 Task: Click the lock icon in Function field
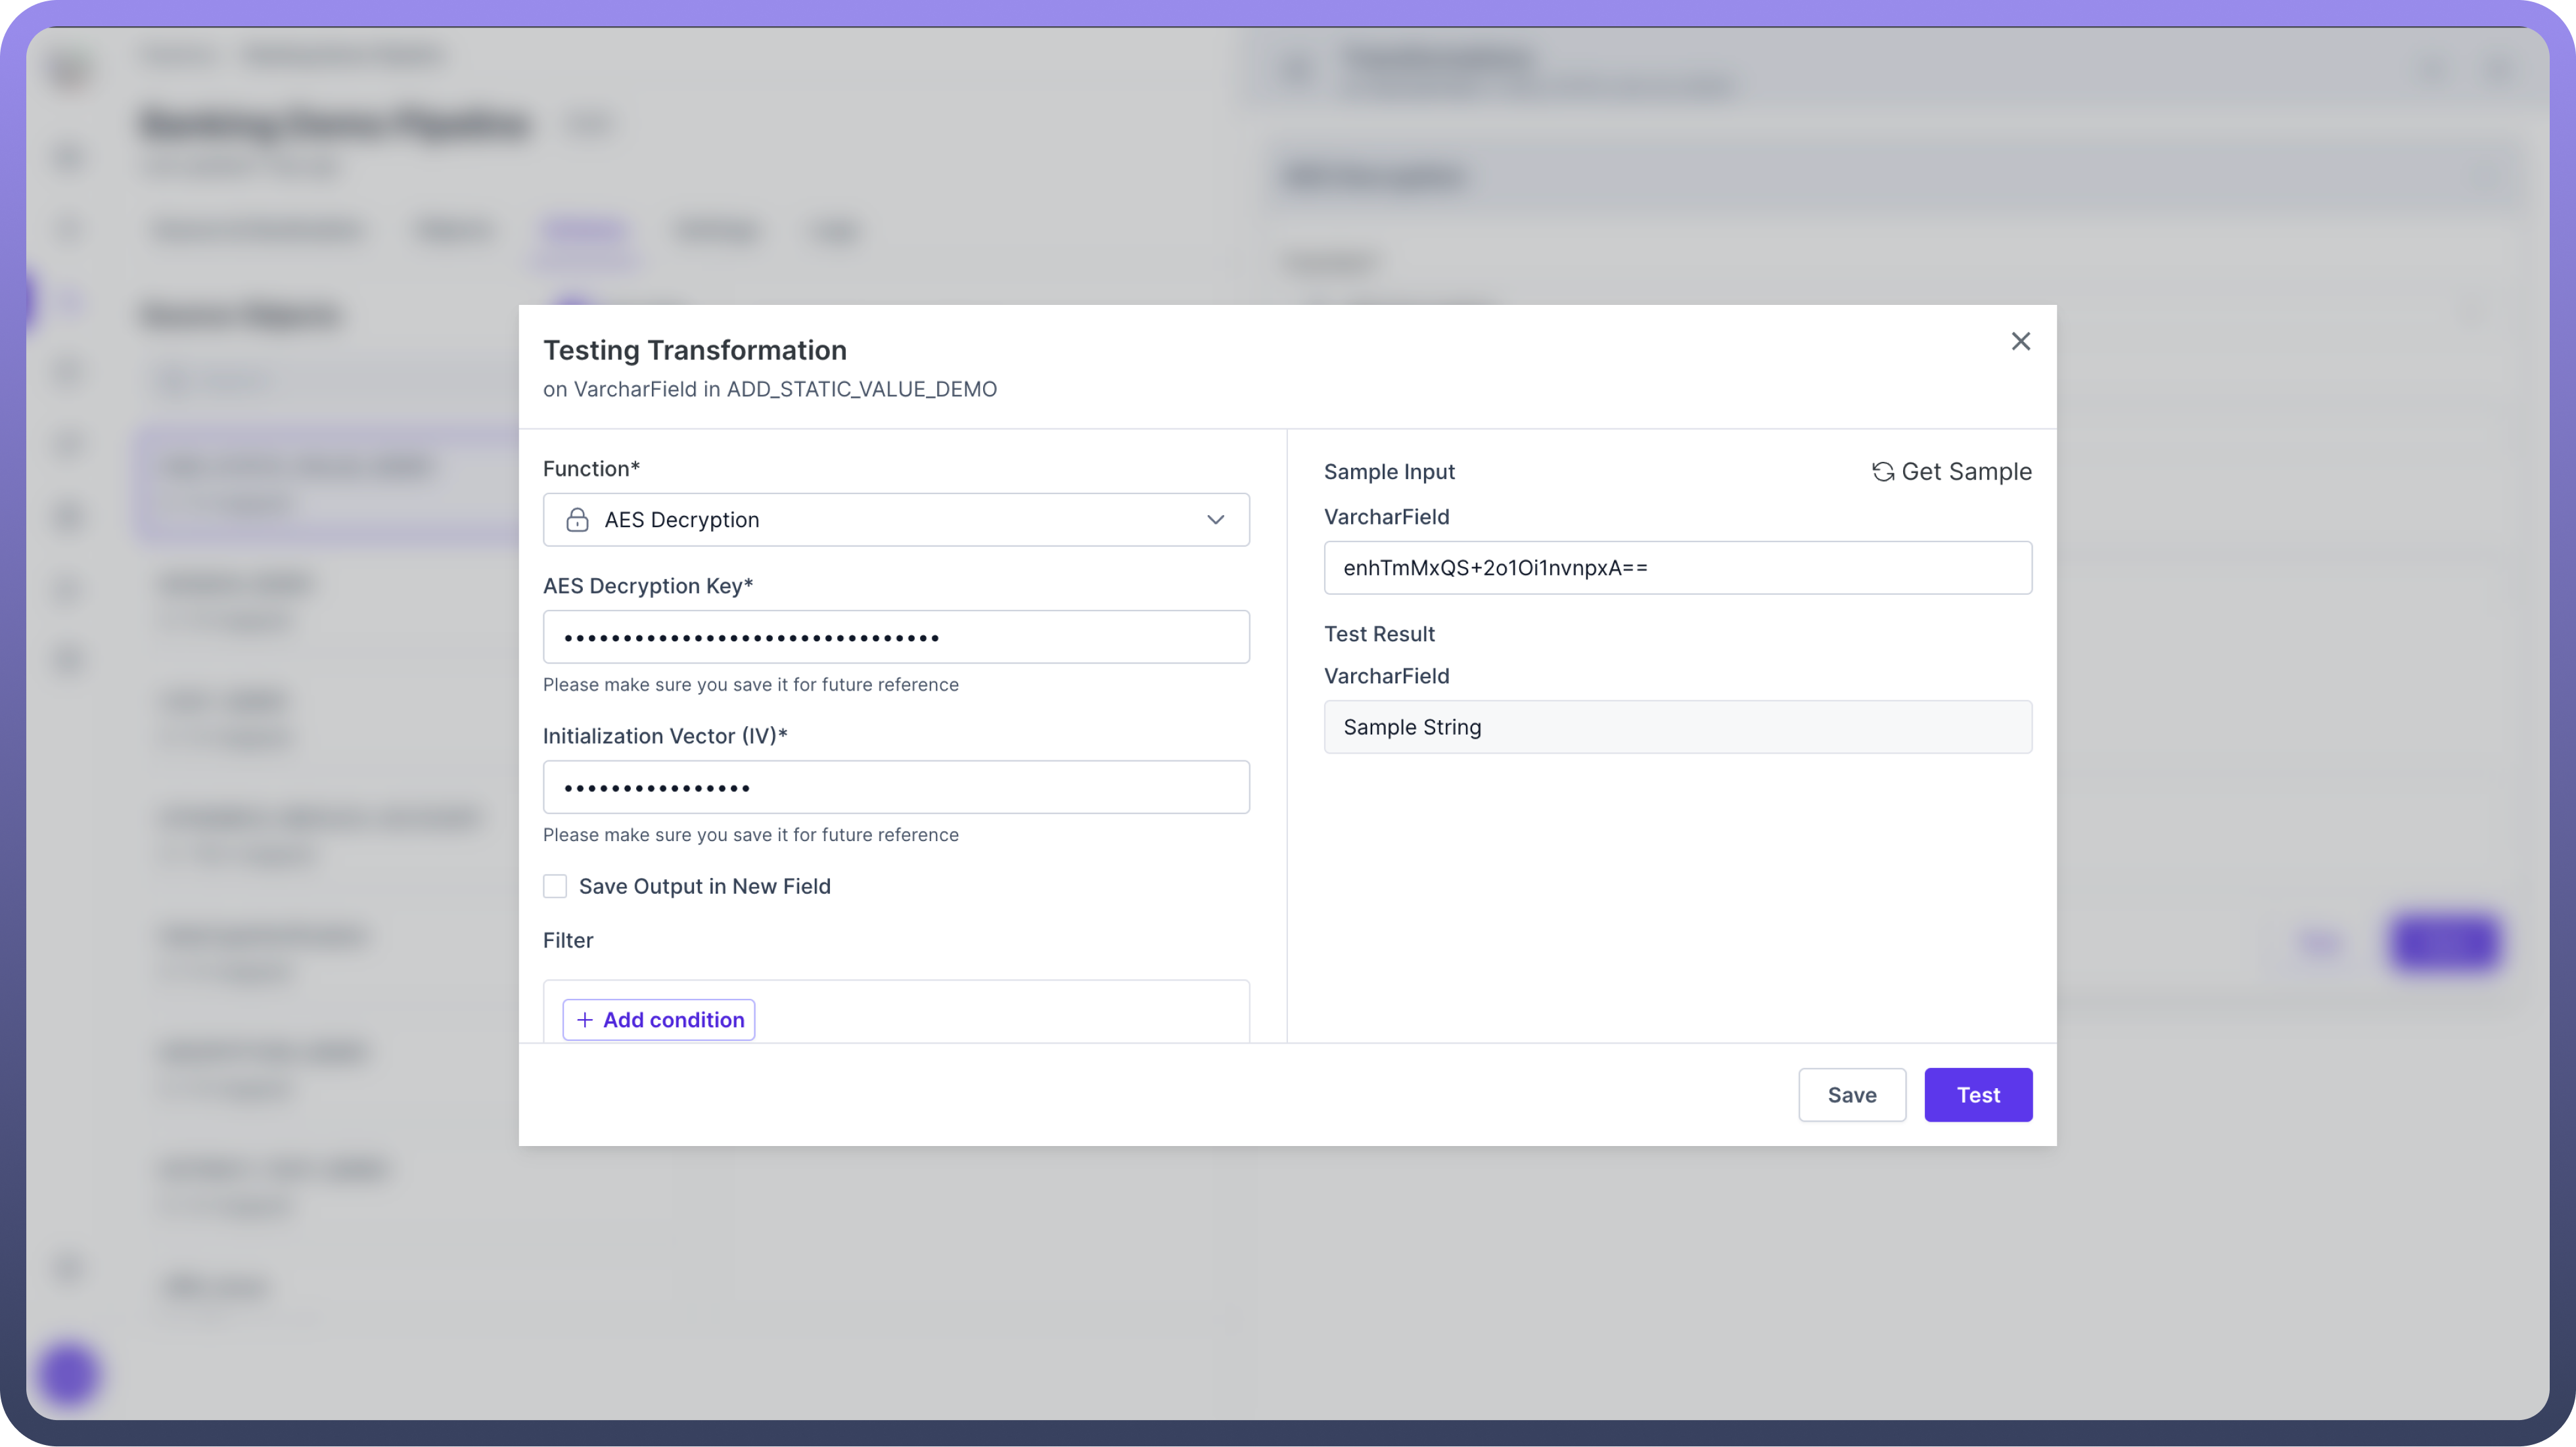tap(577, 520)
